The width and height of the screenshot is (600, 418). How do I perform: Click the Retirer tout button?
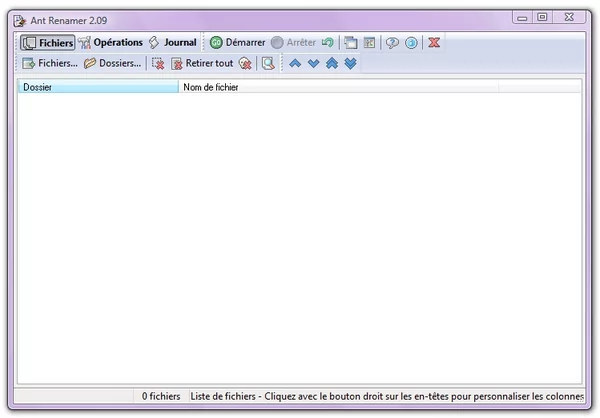[202, 63]
